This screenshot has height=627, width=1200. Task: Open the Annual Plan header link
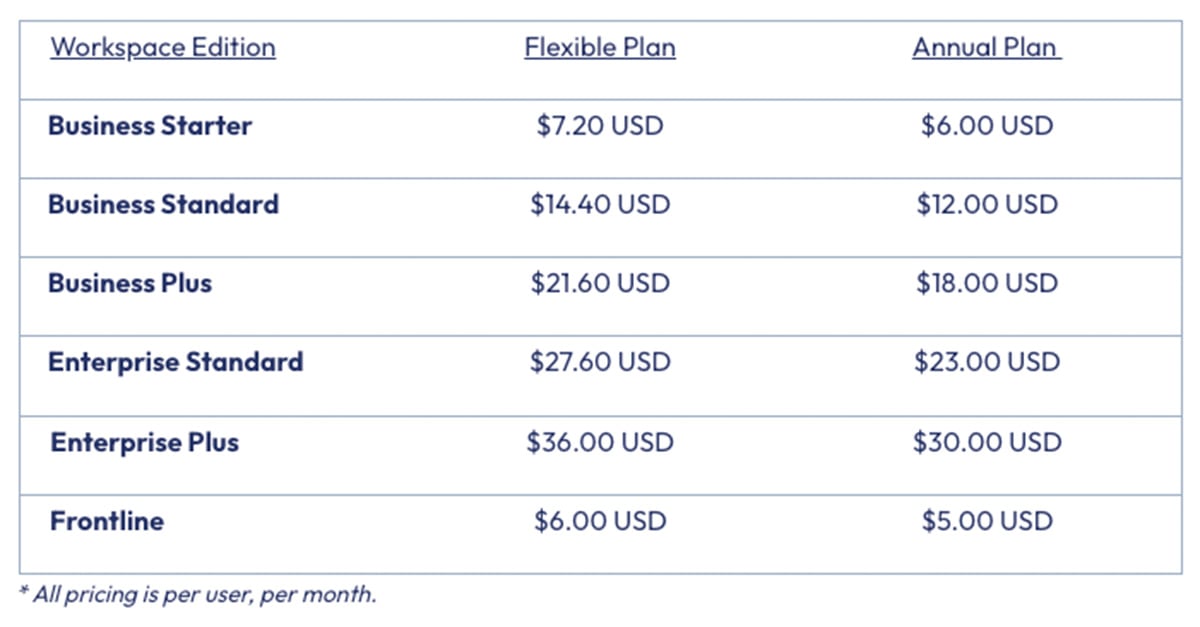click(986, 47)
